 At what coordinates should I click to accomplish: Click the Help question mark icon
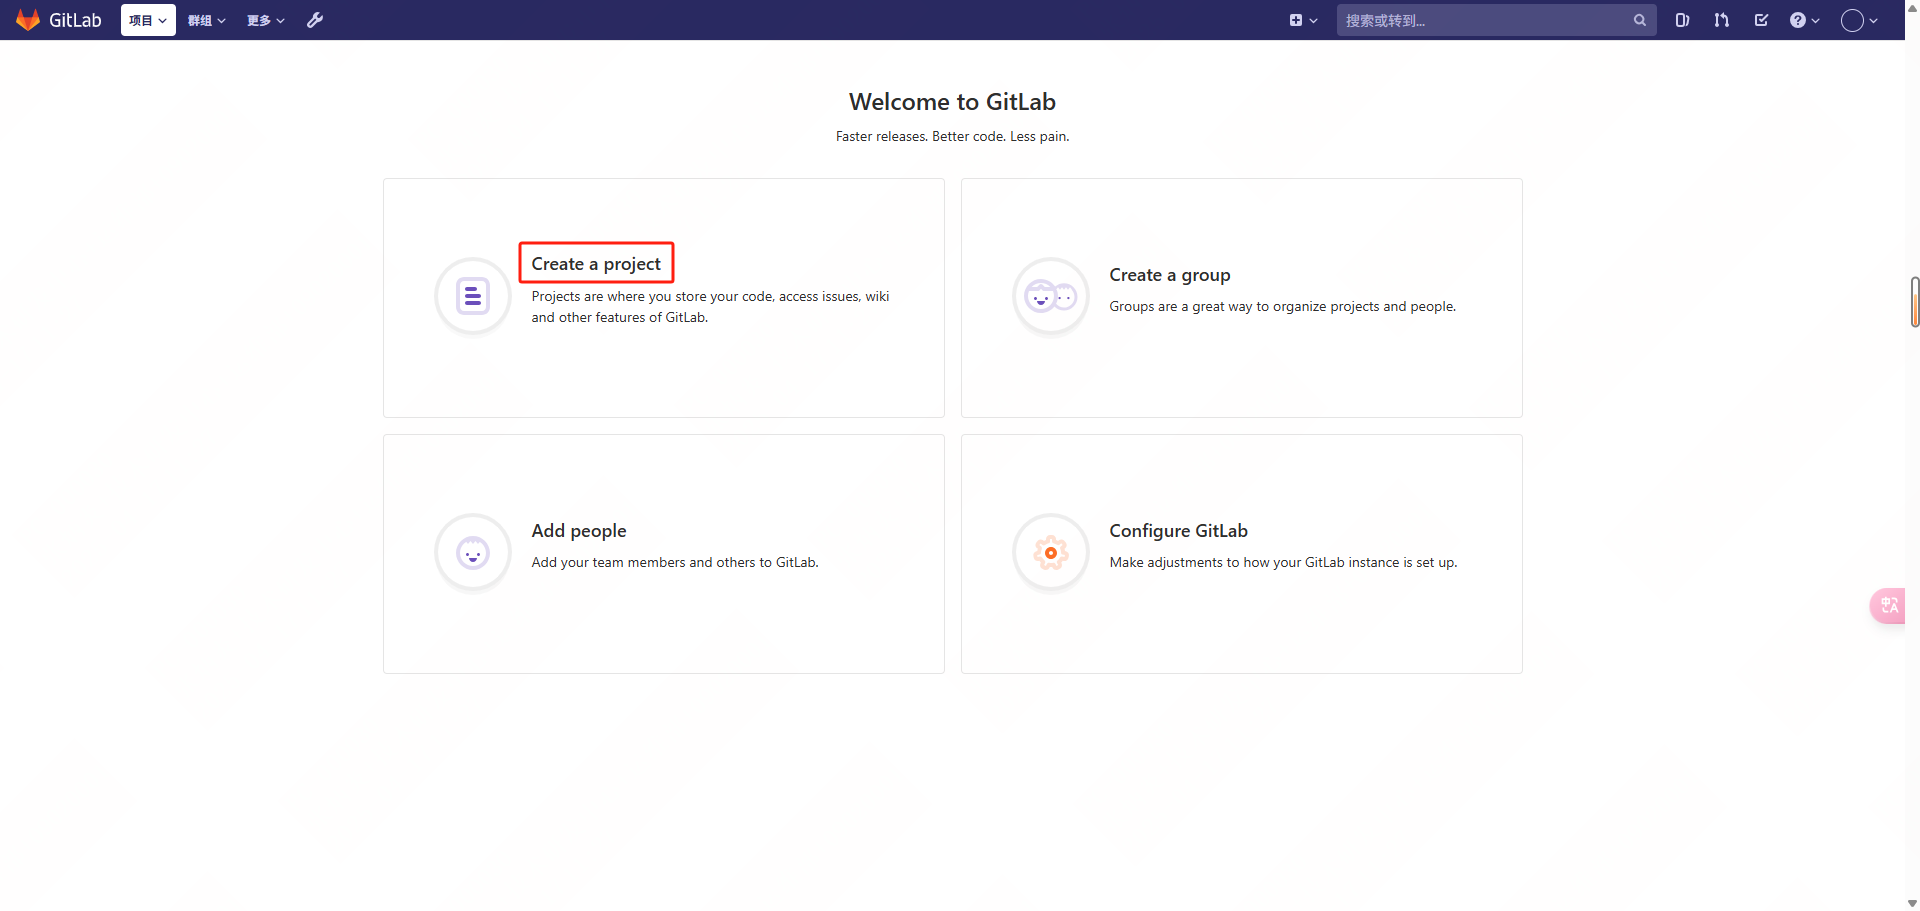click(x=1798, y=20)
